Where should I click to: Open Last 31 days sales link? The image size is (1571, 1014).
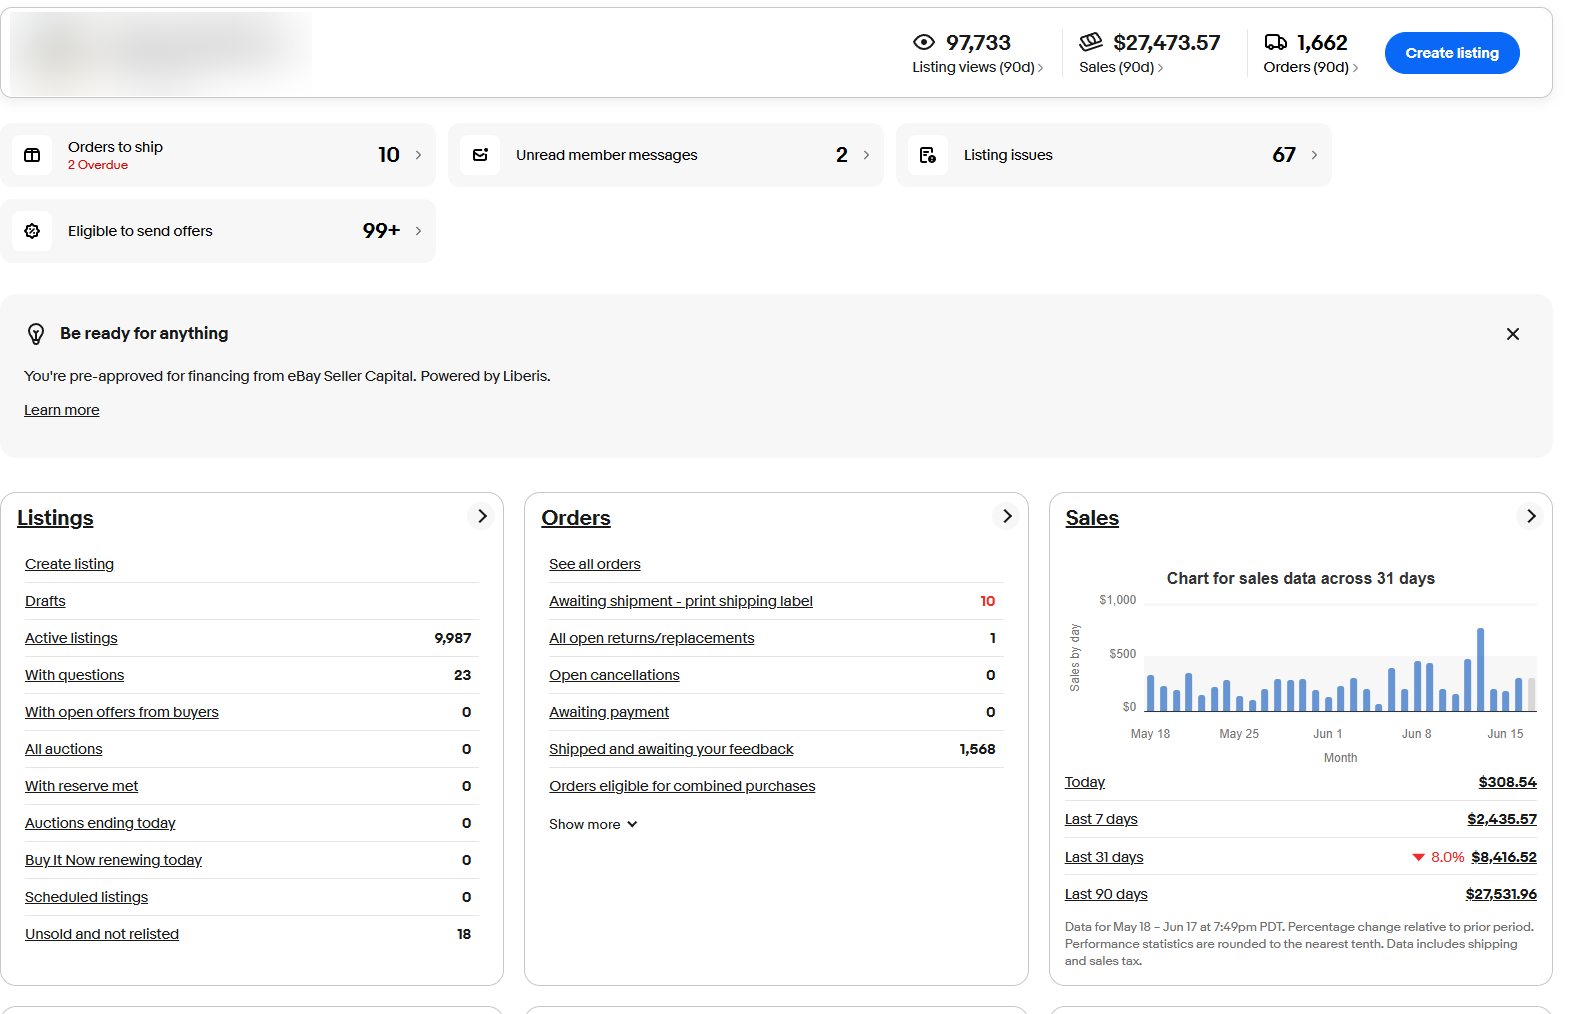1104,857
